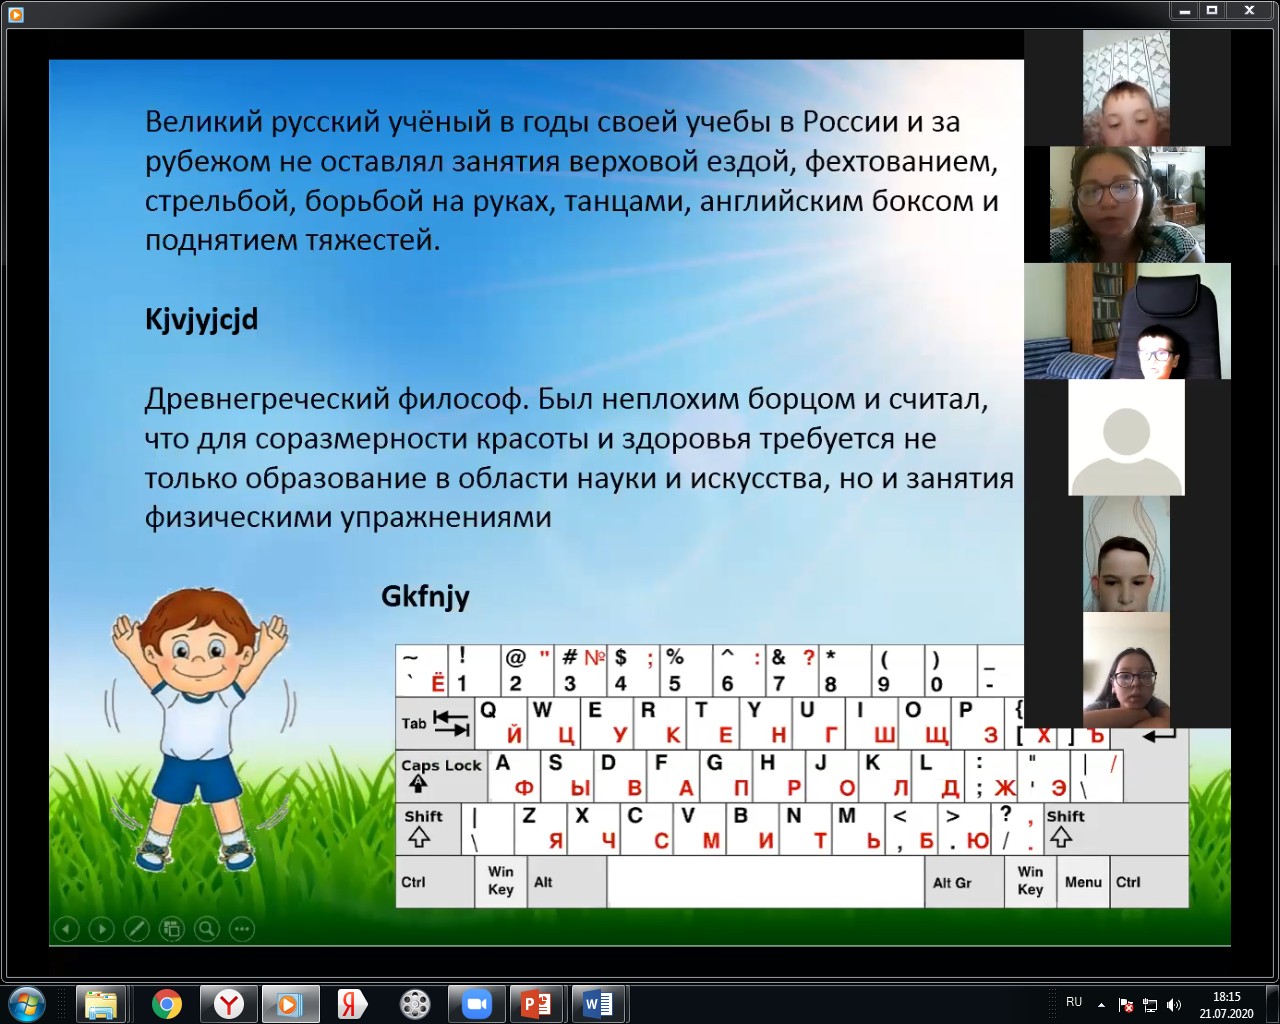Switch to PowerPoint in the taskbar
The width and height of the screenshot is (1280, 1024).
pos(536,1003)
